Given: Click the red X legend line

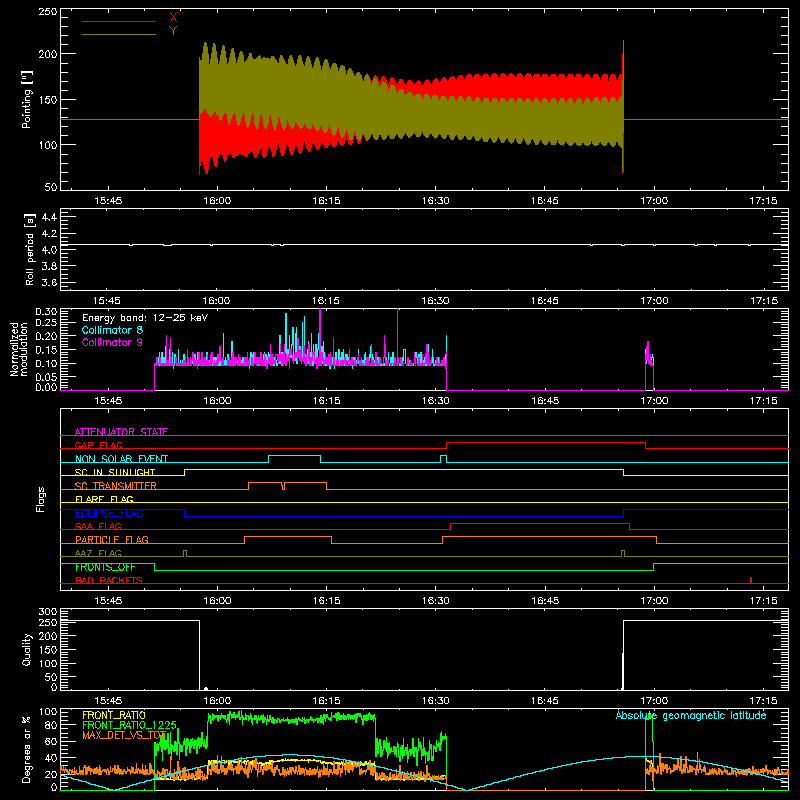Looking at the screenshot, I should point(119,21).
